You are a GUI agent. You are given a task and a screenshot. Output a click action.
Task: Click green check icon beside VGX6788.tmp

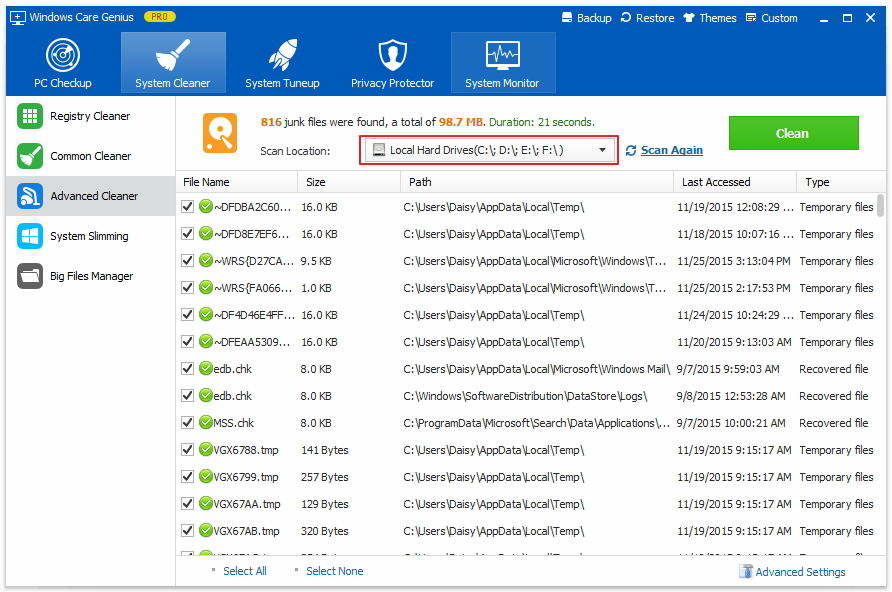206,449
